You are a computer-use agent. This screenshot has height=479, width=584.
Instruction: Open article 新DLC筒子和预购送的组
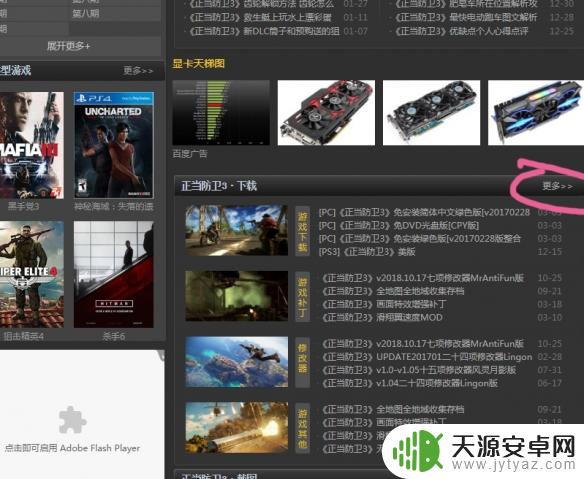click(x=264, y=31)
